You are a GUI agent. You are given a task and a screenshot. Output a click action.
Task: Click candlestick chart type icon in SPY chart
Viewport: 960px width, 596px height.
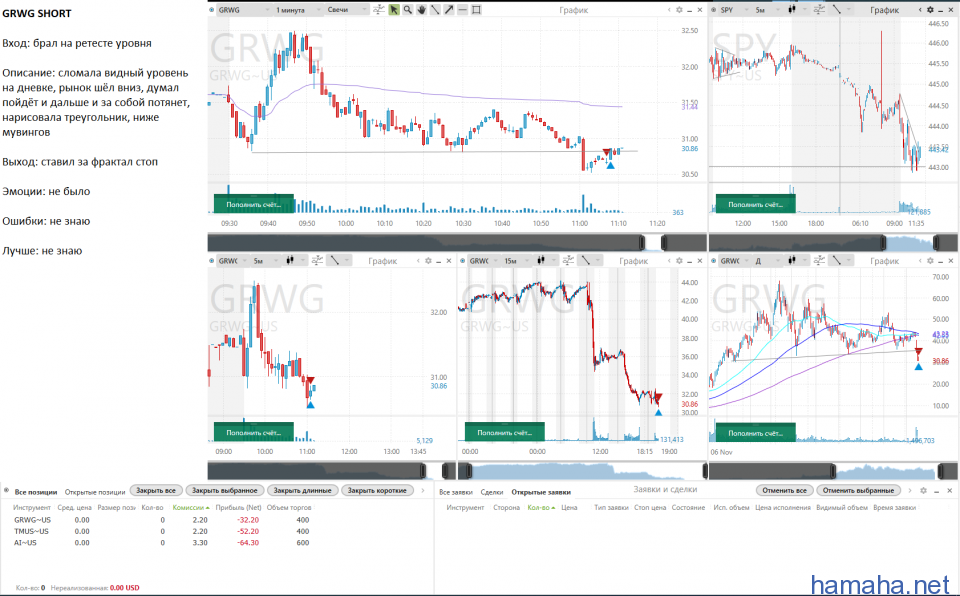792,10
